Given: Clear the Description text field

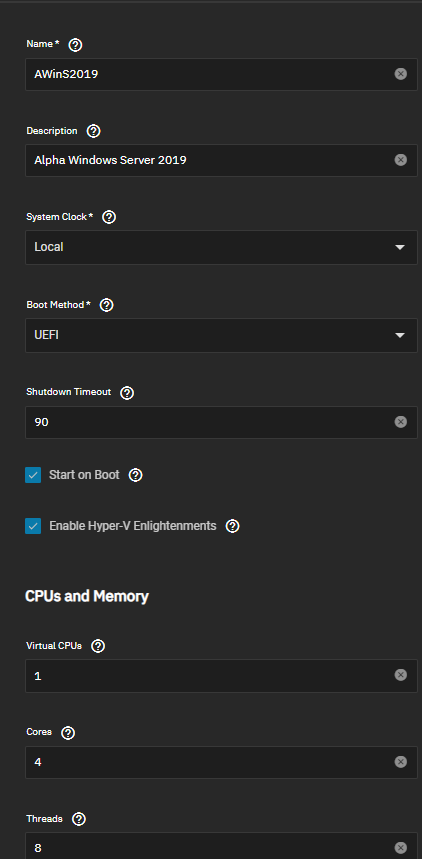Looking at the screenshot, I should tap(401, 160).
